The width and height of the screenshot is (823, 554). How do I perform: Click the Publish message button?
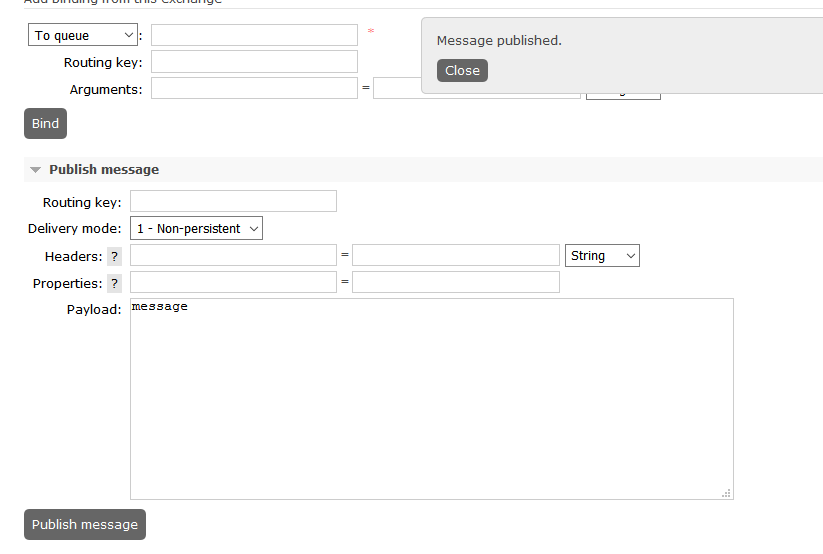coord(85,525)
